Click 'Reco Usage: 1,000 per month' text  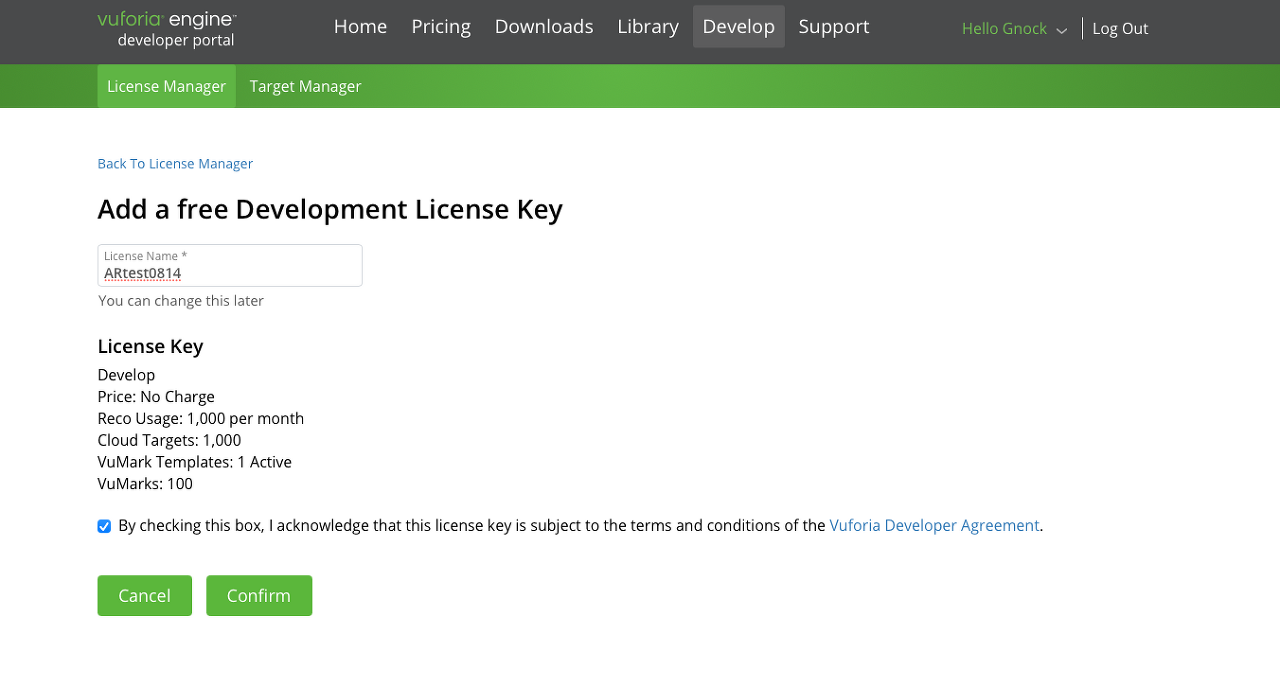[201, 419]
